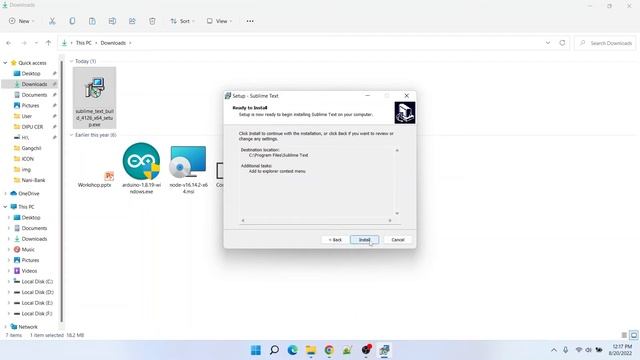
Task: Click the Forward navigation arrow
Action: point(24,43)
